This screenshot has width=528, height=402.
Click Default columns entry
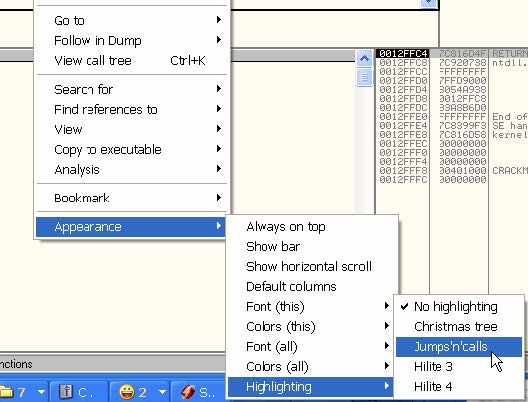coord(310,287)
